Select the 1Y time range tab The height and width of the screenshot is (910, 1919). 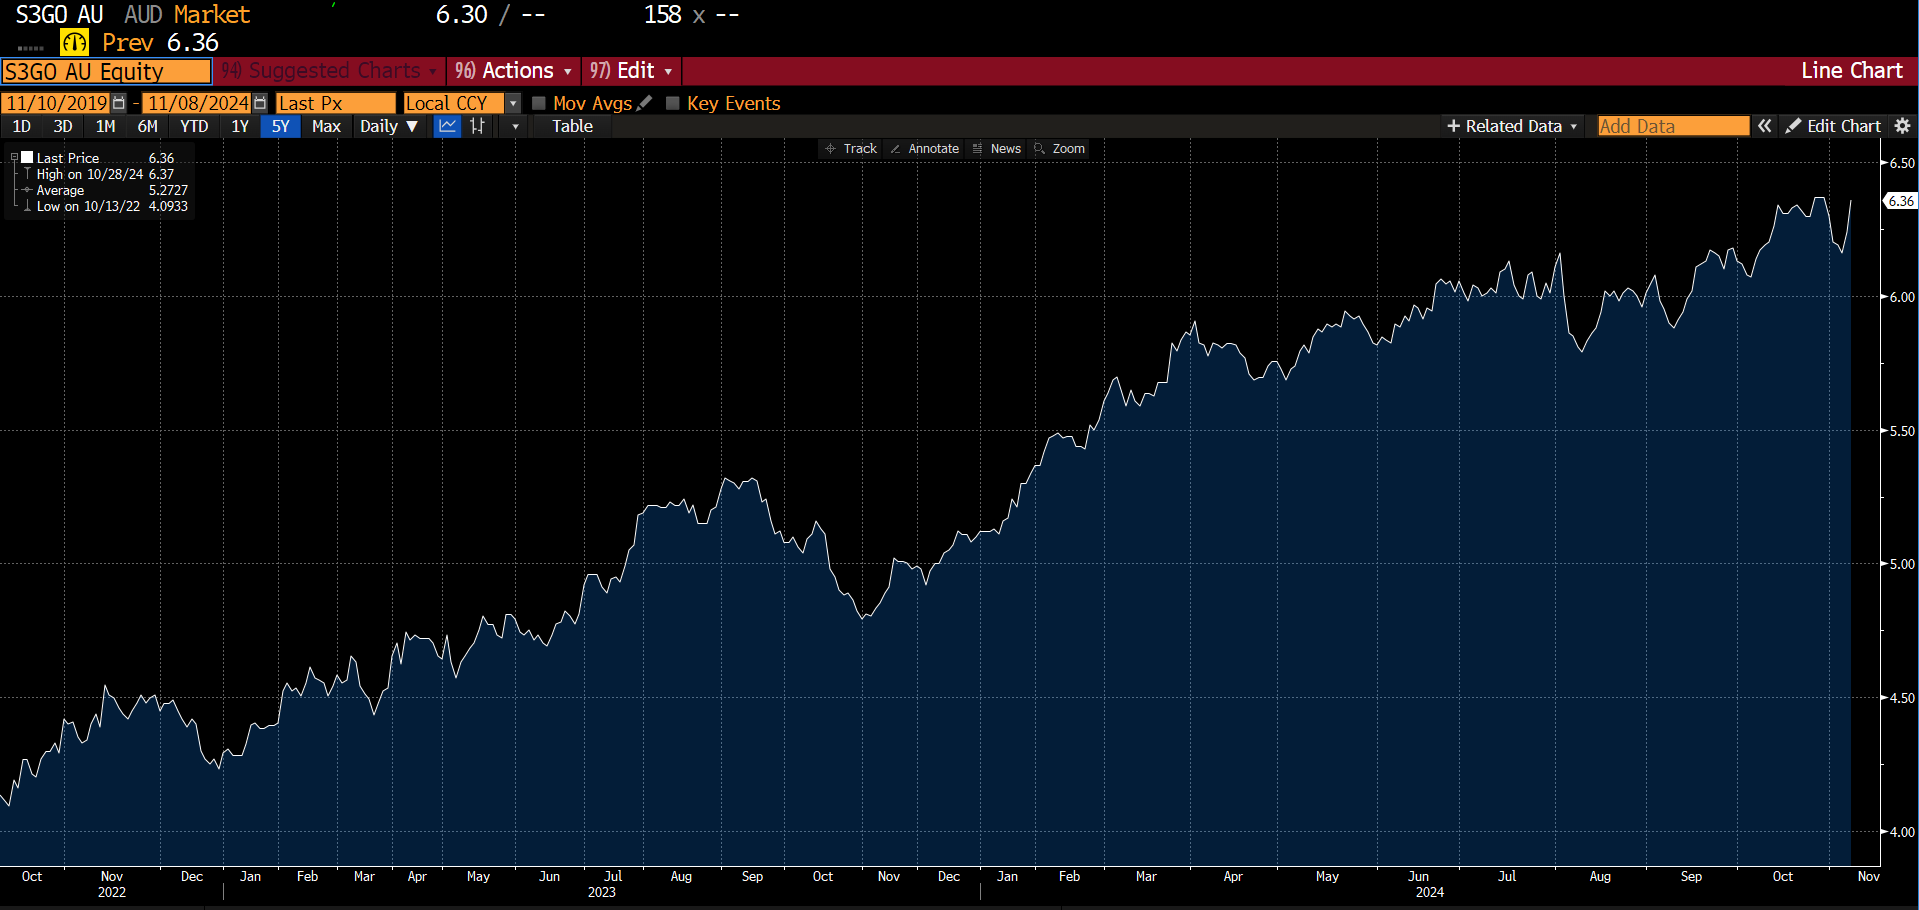(240, 126)
